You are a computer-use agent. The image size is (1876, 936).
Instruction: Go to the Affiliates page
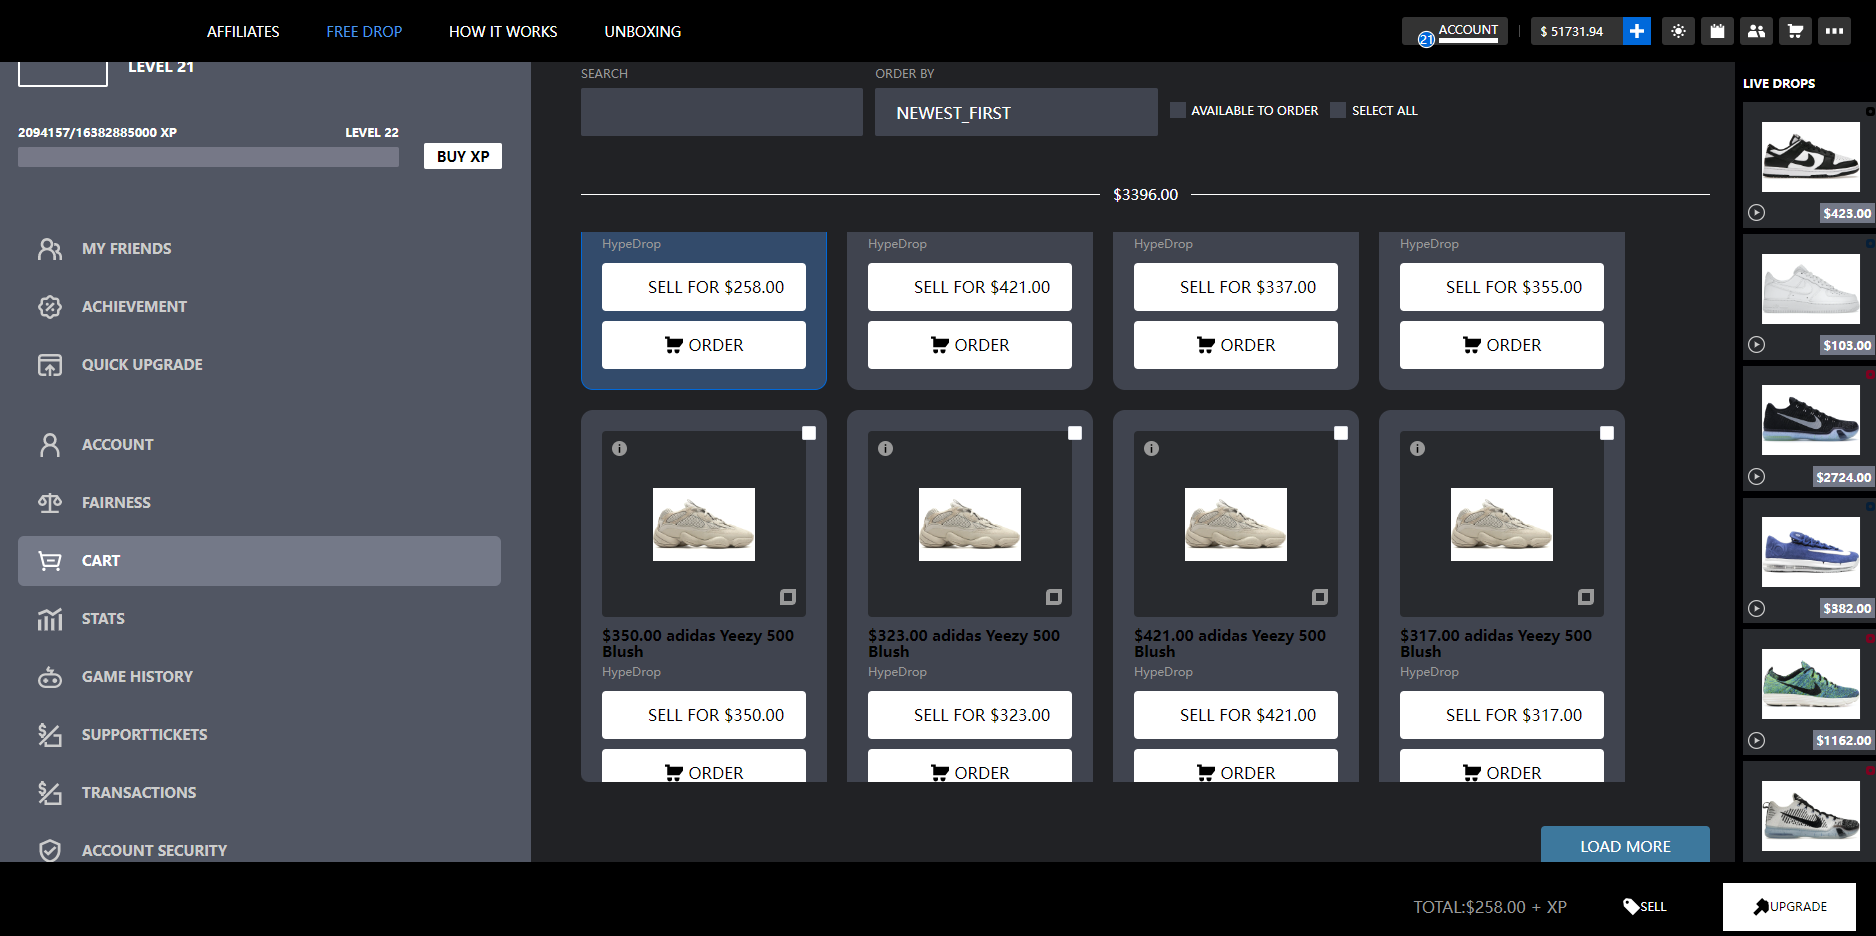pos(243,31)
